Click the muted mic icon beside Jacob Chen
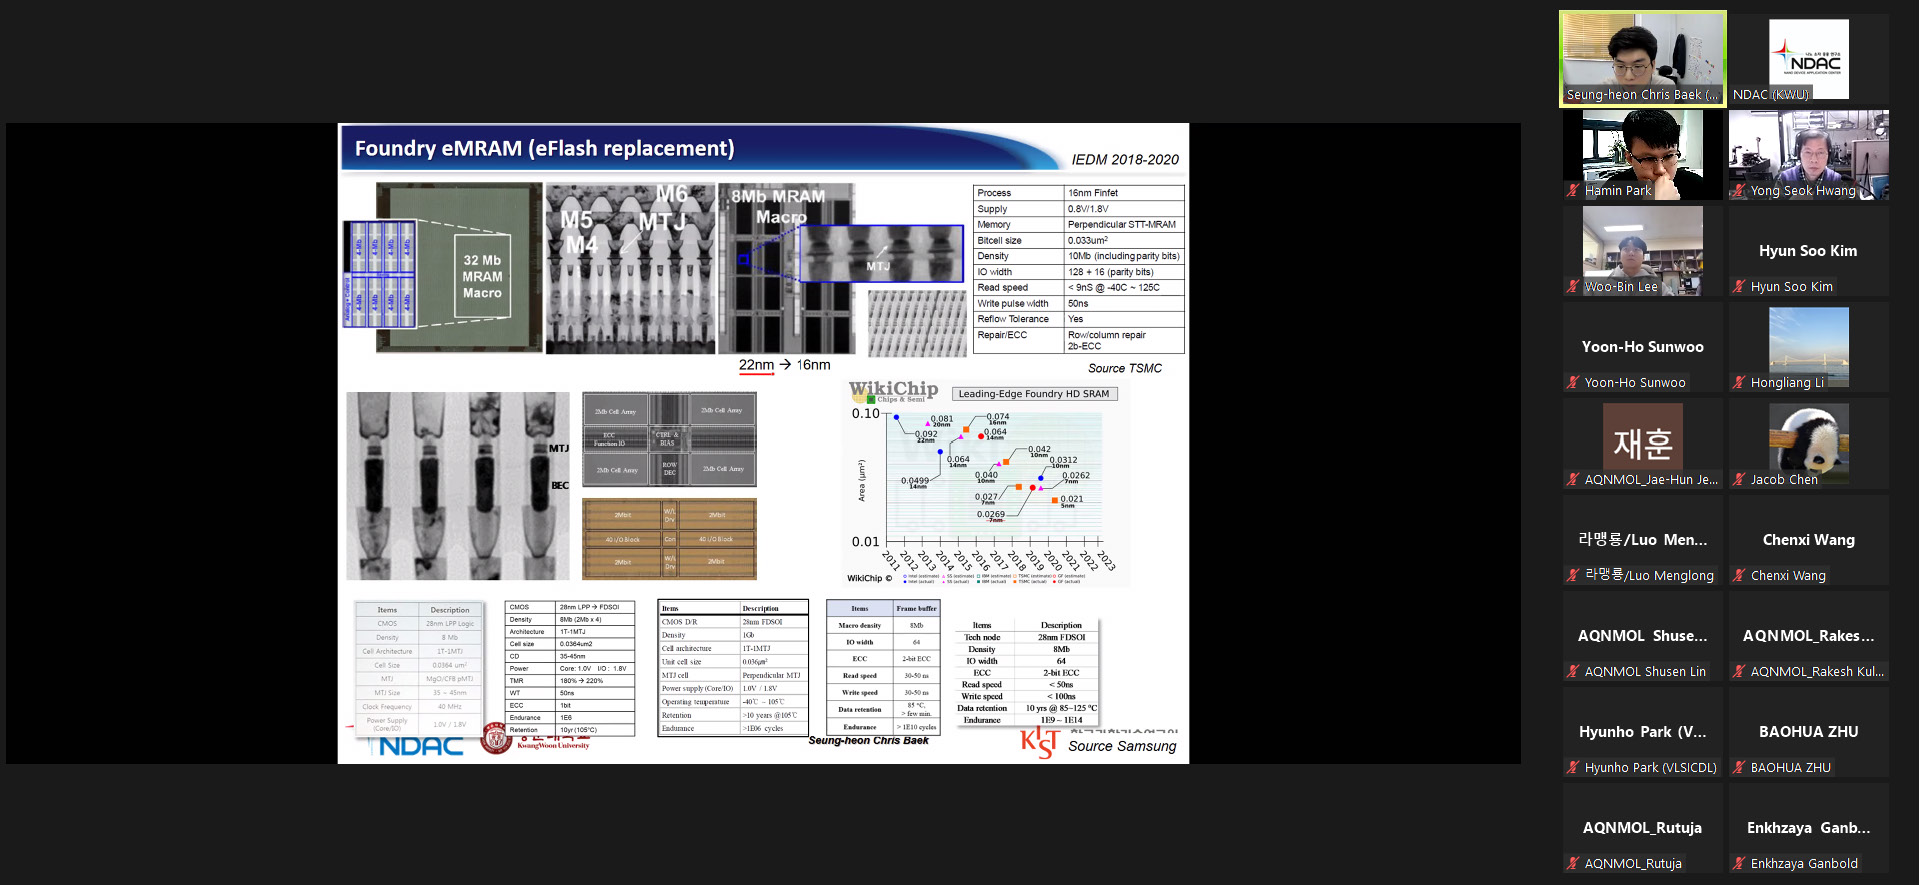Screen dimensions: 1920x885 click(x=1740, y=479)
